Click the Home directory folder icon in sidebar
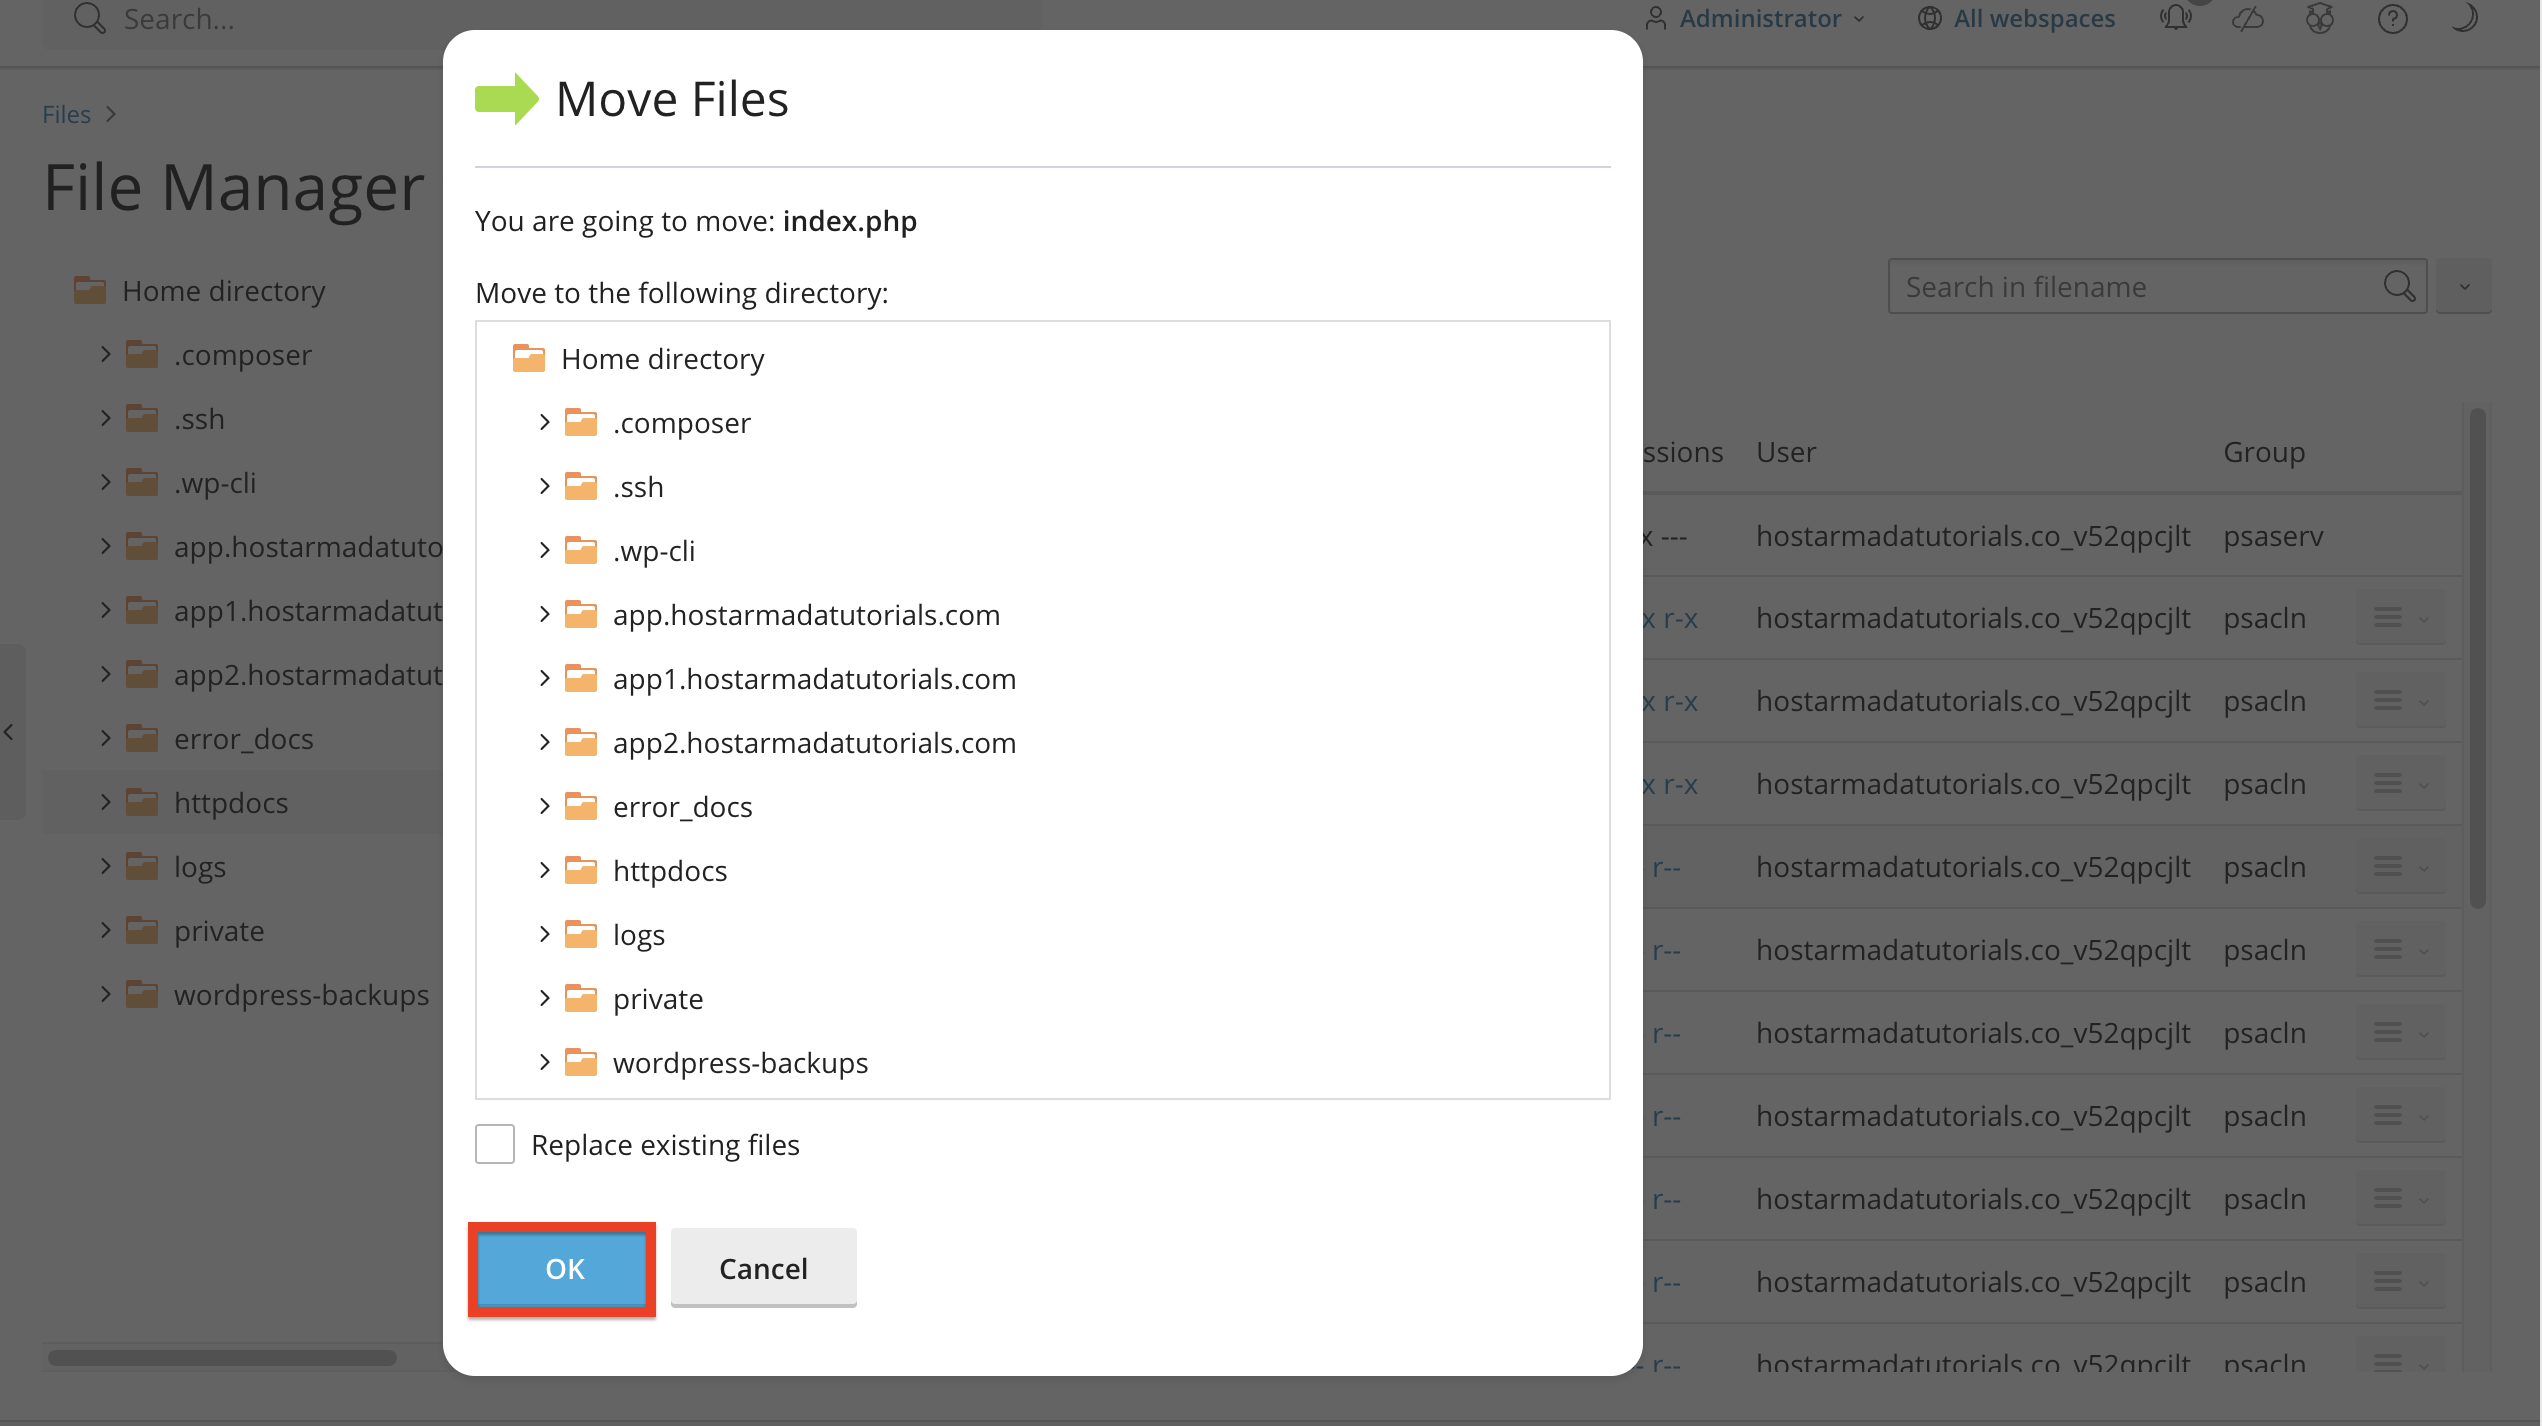Image resolution: width=2542 pixels, height=1426 pixels. point(90,291)
